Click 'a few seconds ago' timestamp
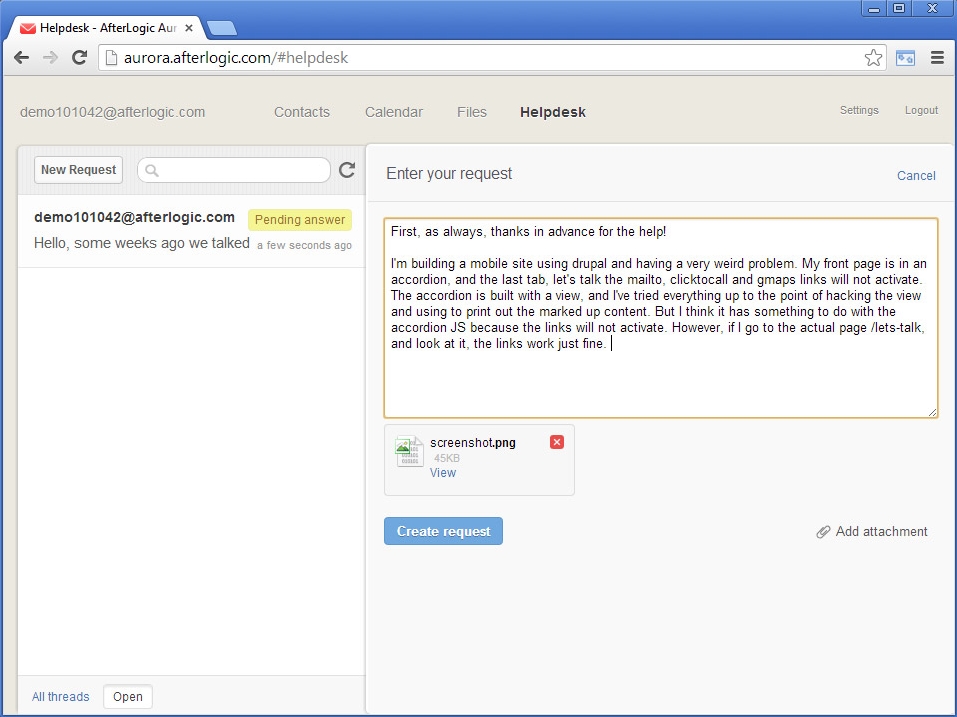The width and height of the screenshot is (957, 717). [304, 245]
